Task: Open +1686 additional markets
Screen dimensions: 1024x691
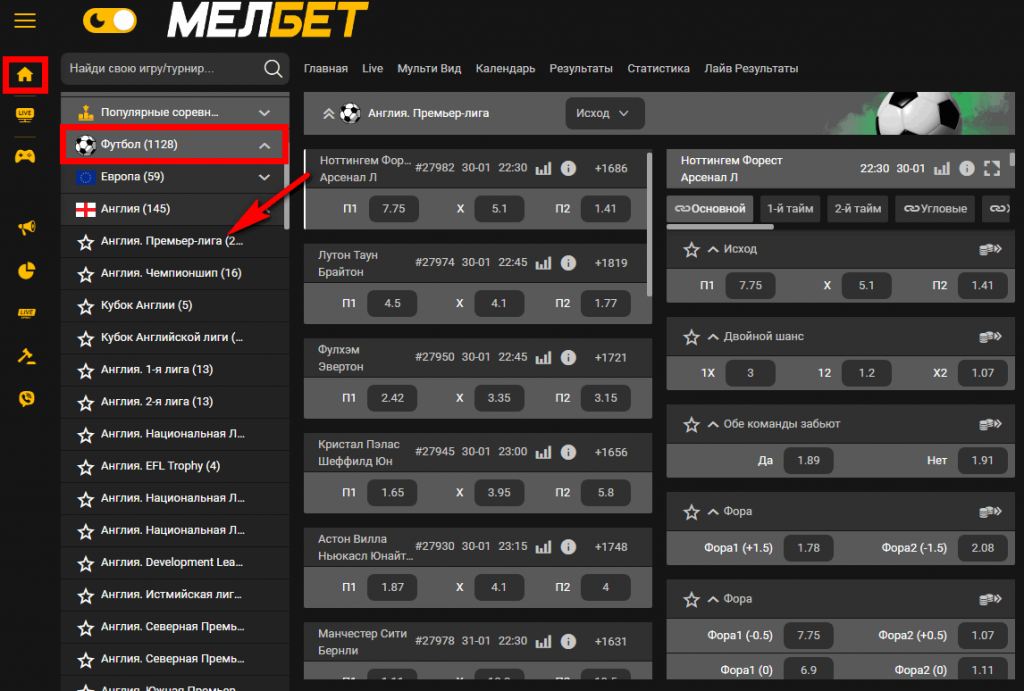Action: coord(611,169)
